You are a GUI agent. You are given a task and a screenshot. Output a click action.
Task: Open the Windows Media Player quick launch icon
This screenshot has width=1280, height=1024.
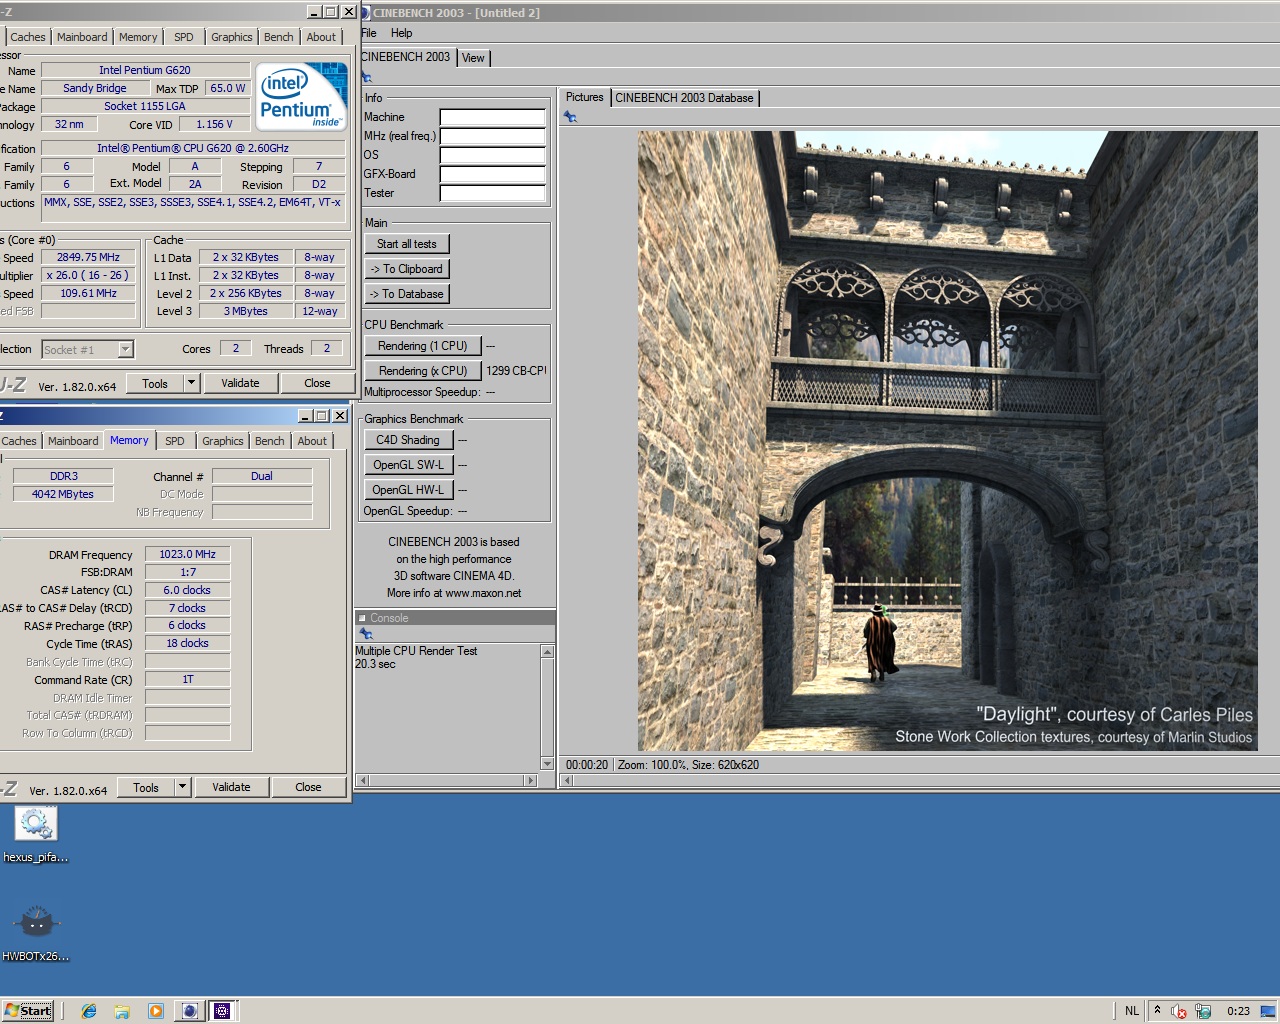(155, 1011)
